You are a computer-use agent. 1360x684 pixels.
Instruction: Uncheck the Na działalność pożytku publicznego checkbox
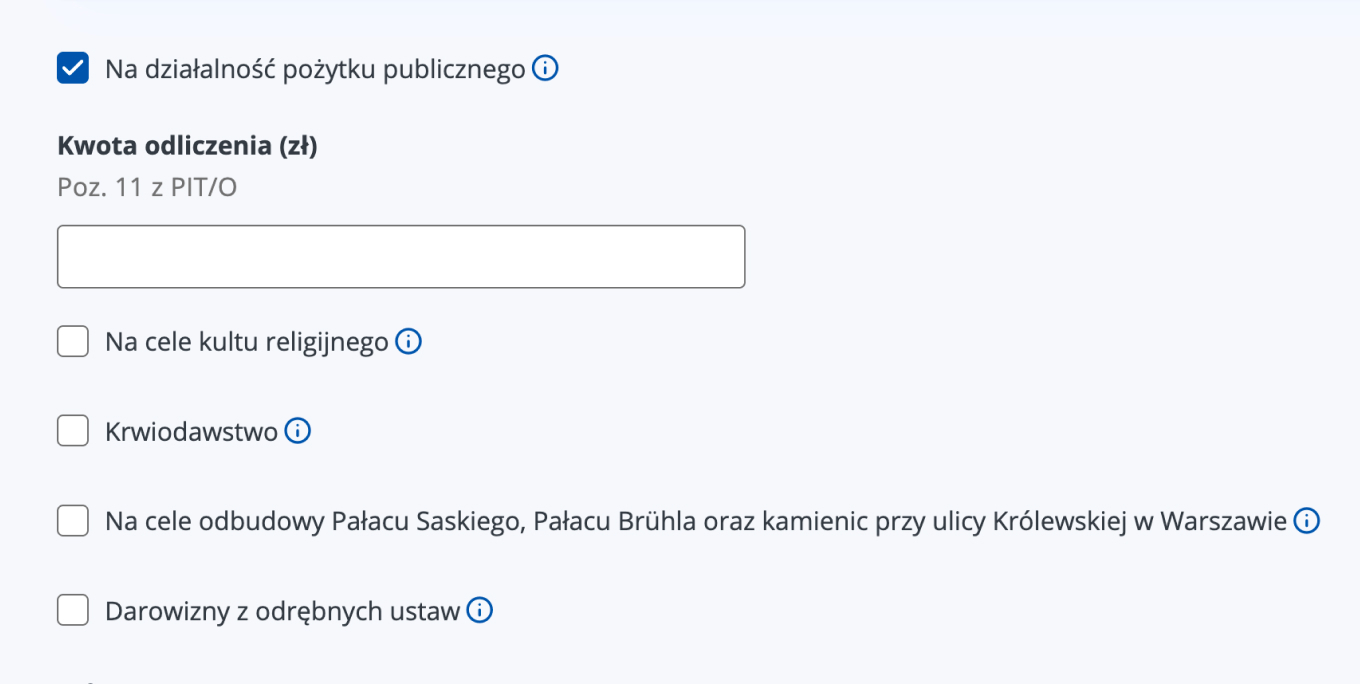click(73, 69)
